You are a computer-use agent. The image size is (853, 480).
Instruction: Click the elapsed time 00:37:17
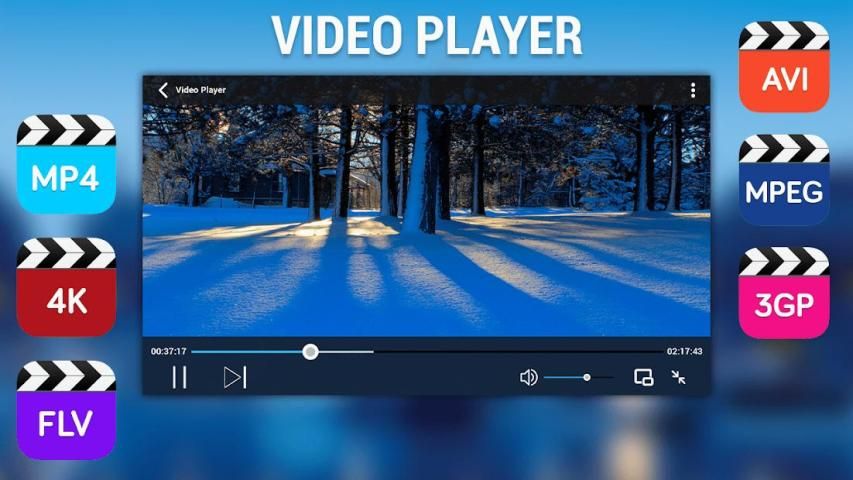pos(169,351)
